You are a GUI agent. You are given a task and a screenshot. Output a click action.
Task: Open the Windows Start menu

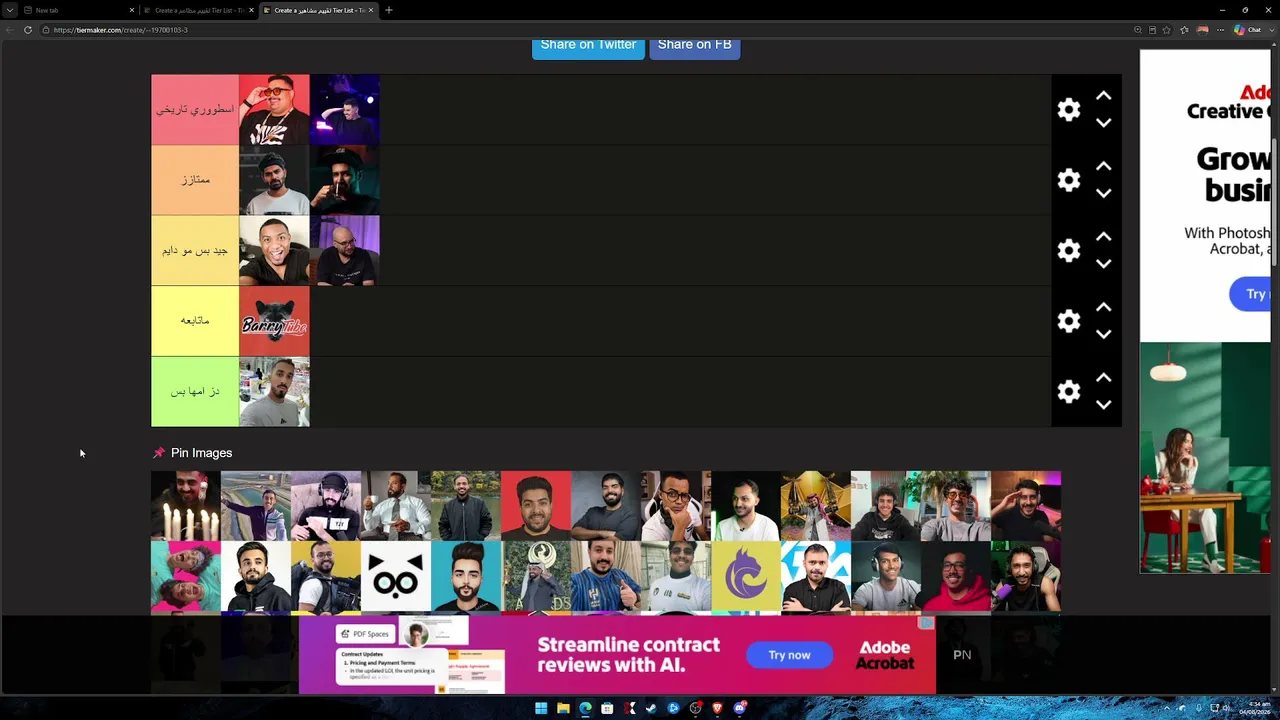(x=541, y=708)
